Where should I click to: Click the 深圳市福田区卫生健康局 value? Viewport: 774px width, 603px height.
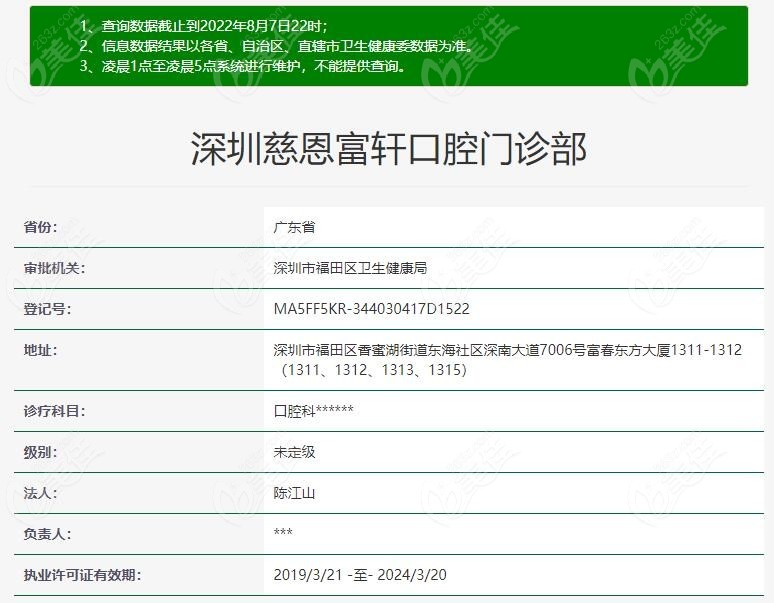(x=350, y=268)
